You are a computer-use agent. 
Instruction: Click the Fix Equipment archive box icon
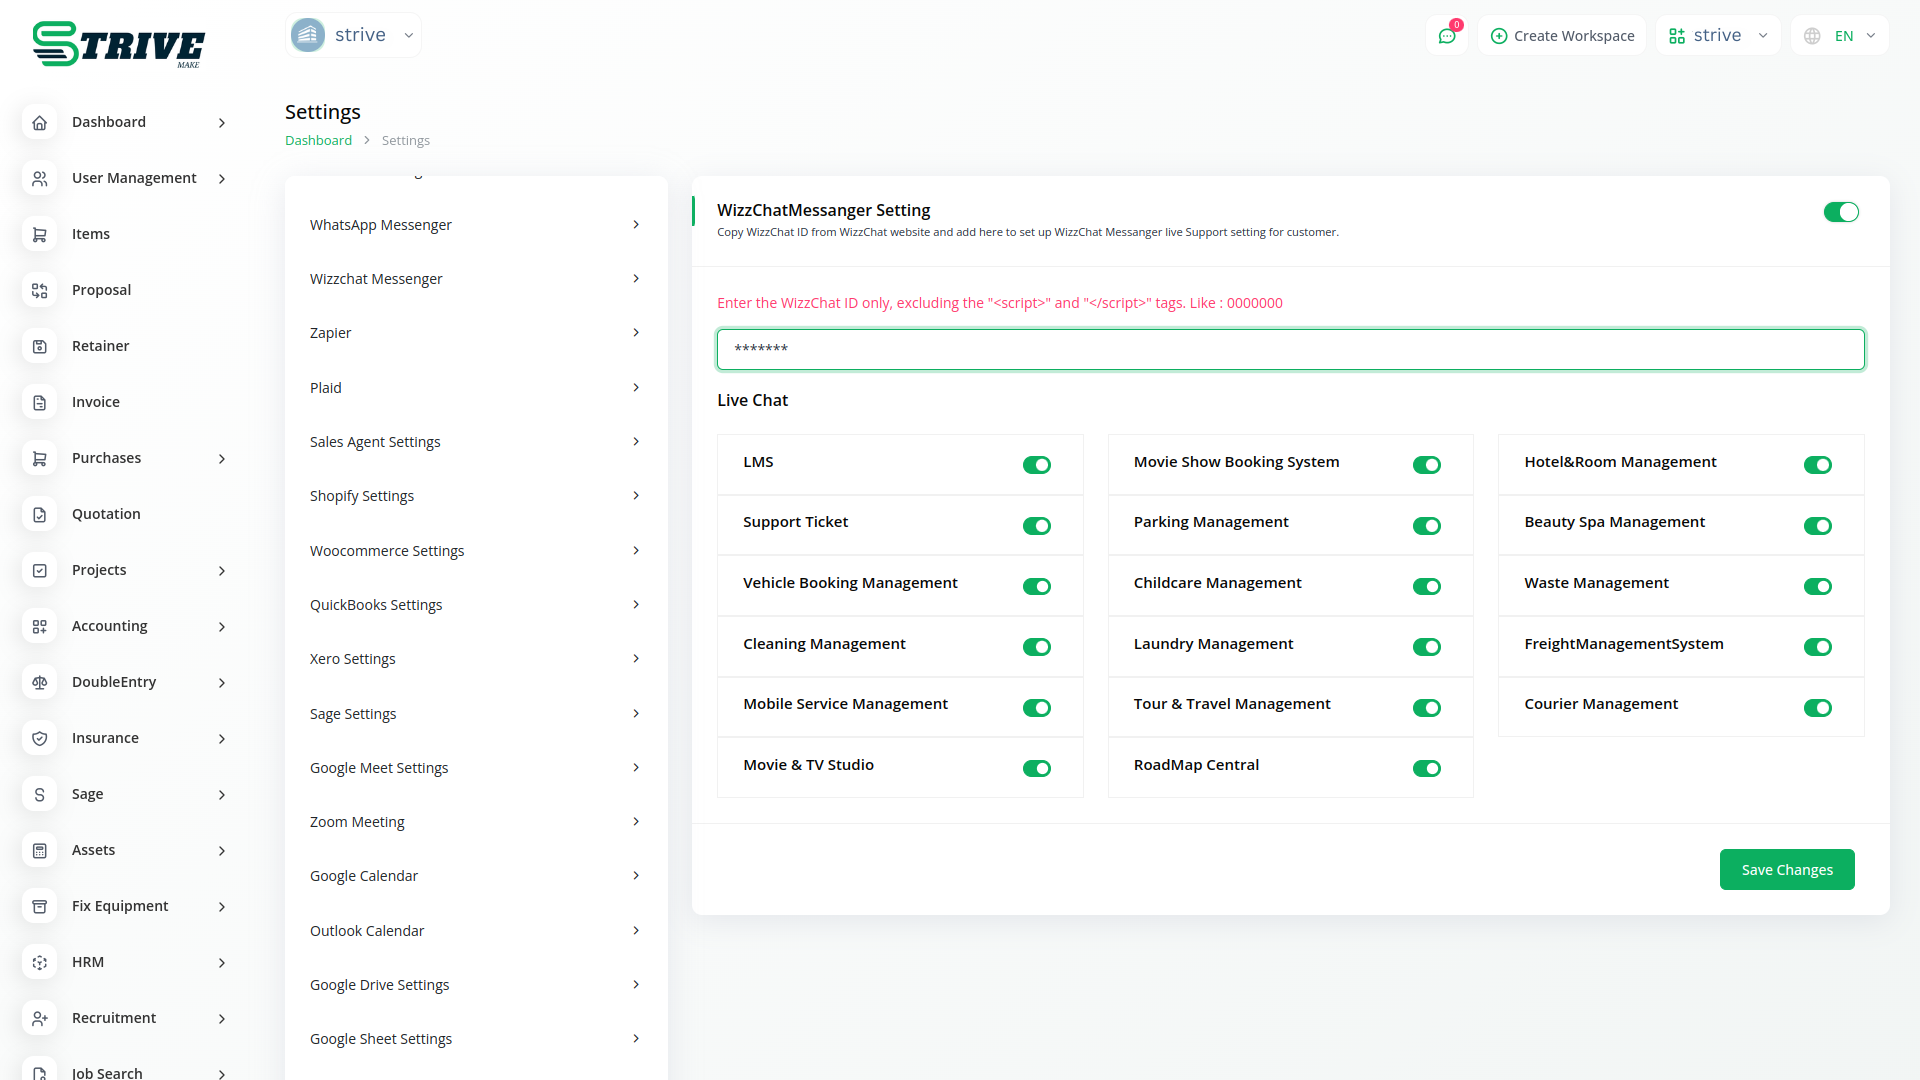(x=40, y=906)
